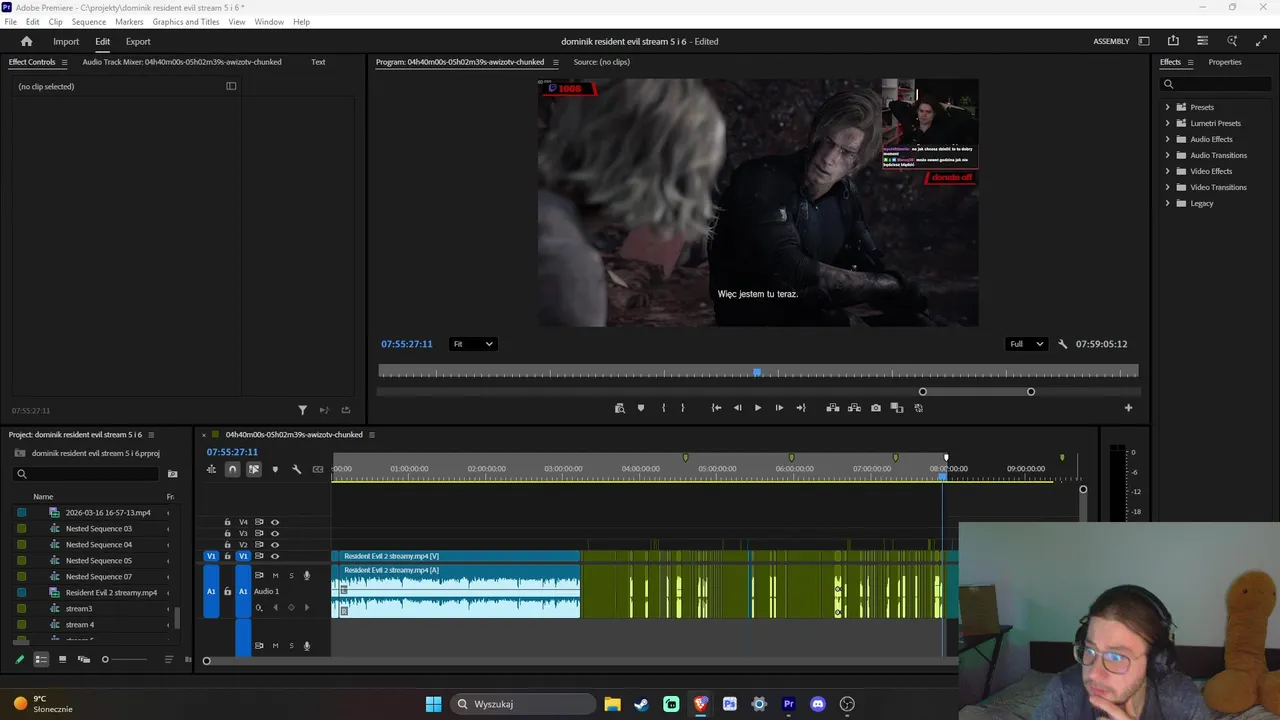This screenshot has width=1280, height=720.
Task: Click the Quick Export share icon
Action: pyautogui.click(x=1173, y=41)
